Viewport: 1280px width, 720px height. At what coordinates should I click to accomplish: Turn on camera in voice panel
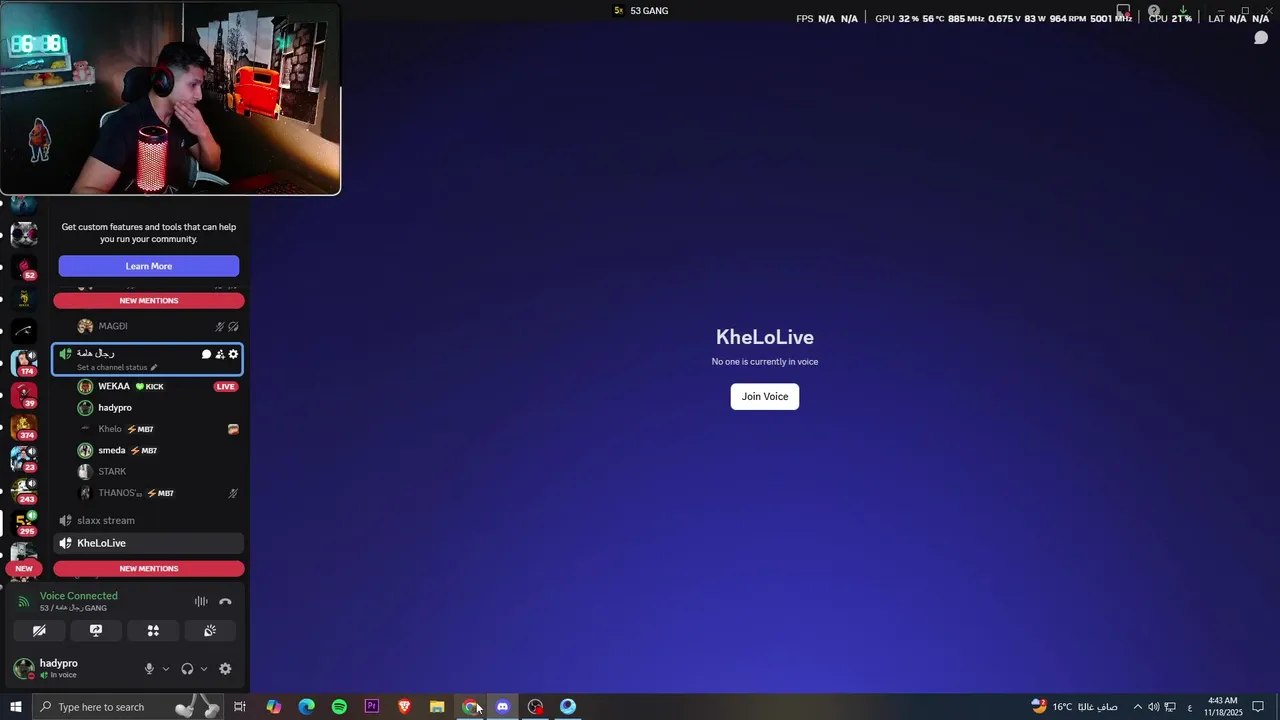39,631
